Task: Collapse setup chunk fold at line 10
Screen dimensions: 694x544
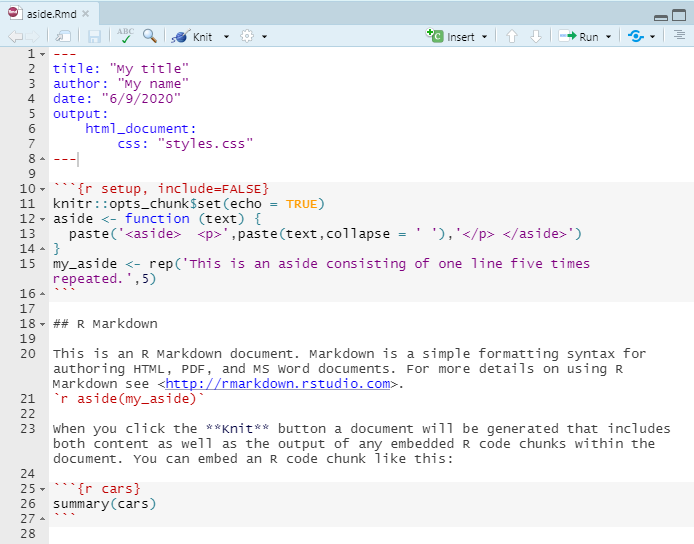Action: [42, 189]
